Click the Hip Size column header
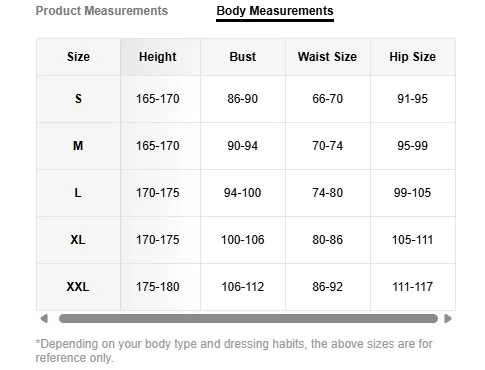Screen dimensions: 485x370 pyautogui.click(x=413, y=57)
